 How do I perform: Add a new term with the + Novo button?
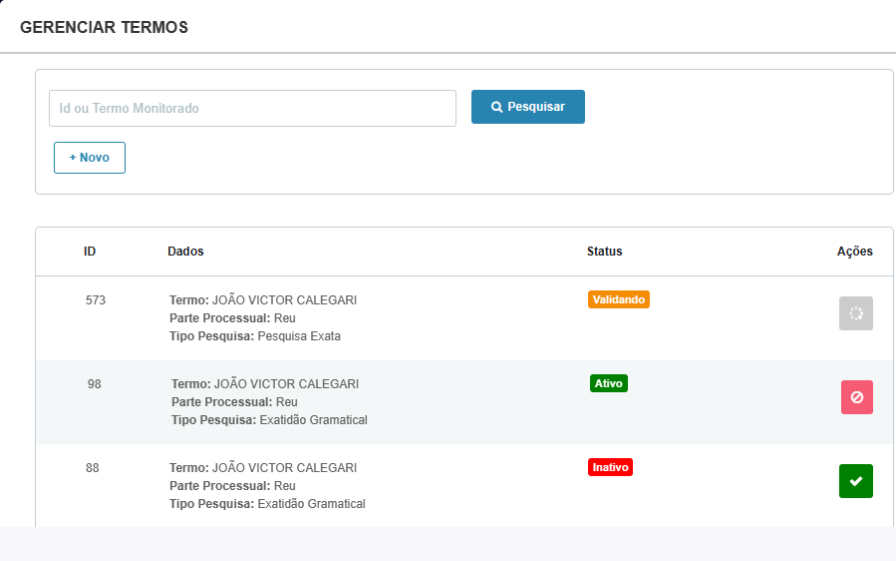point(90,158)
